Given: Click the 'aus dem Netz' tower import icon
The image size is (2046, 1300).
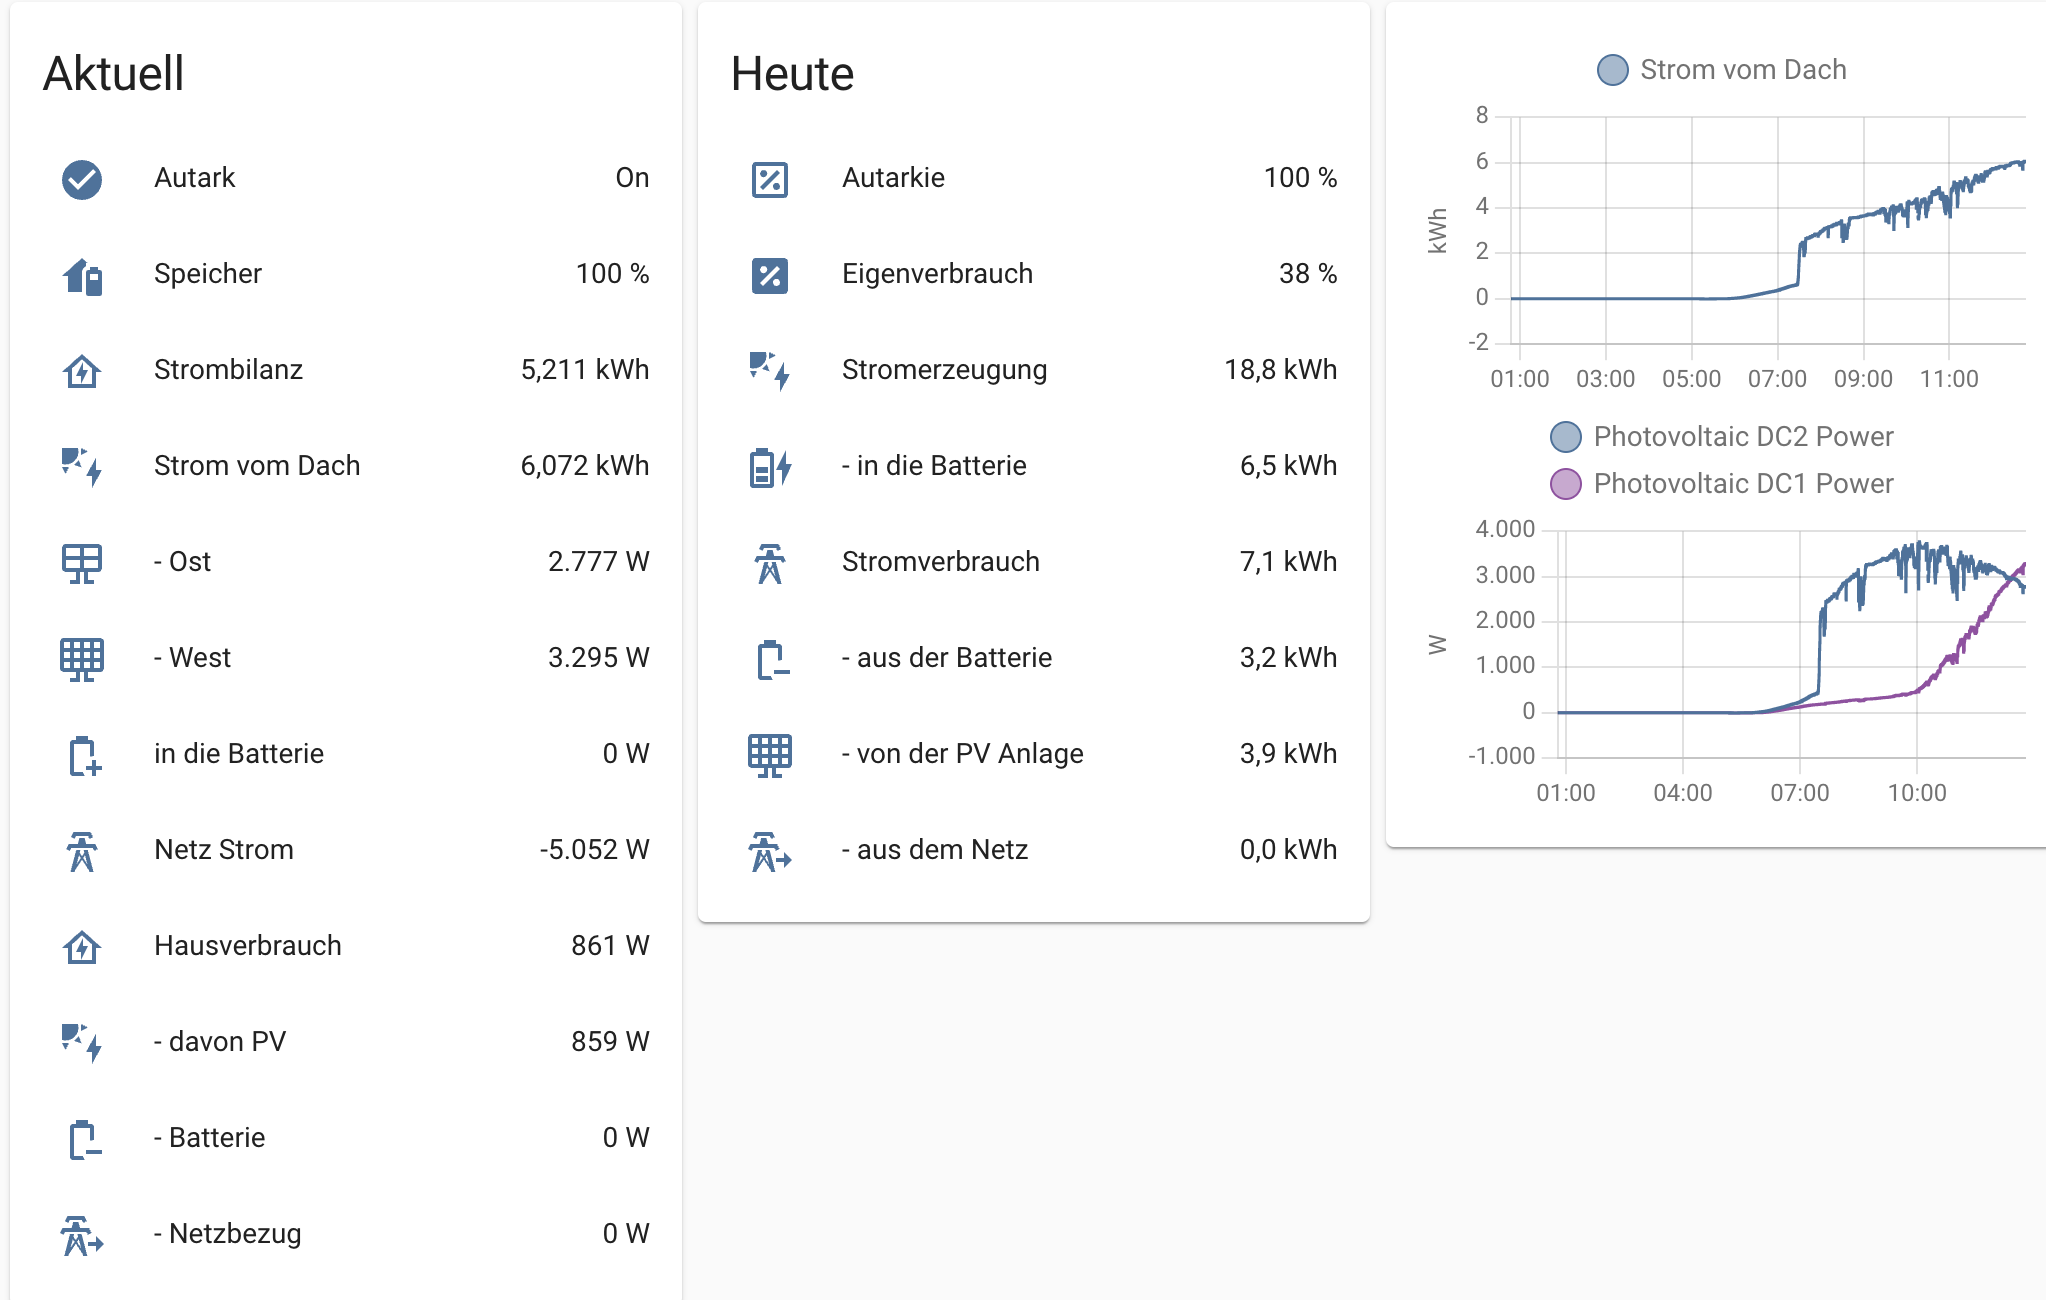Looking at the screenshot, I should click(770, 851).
